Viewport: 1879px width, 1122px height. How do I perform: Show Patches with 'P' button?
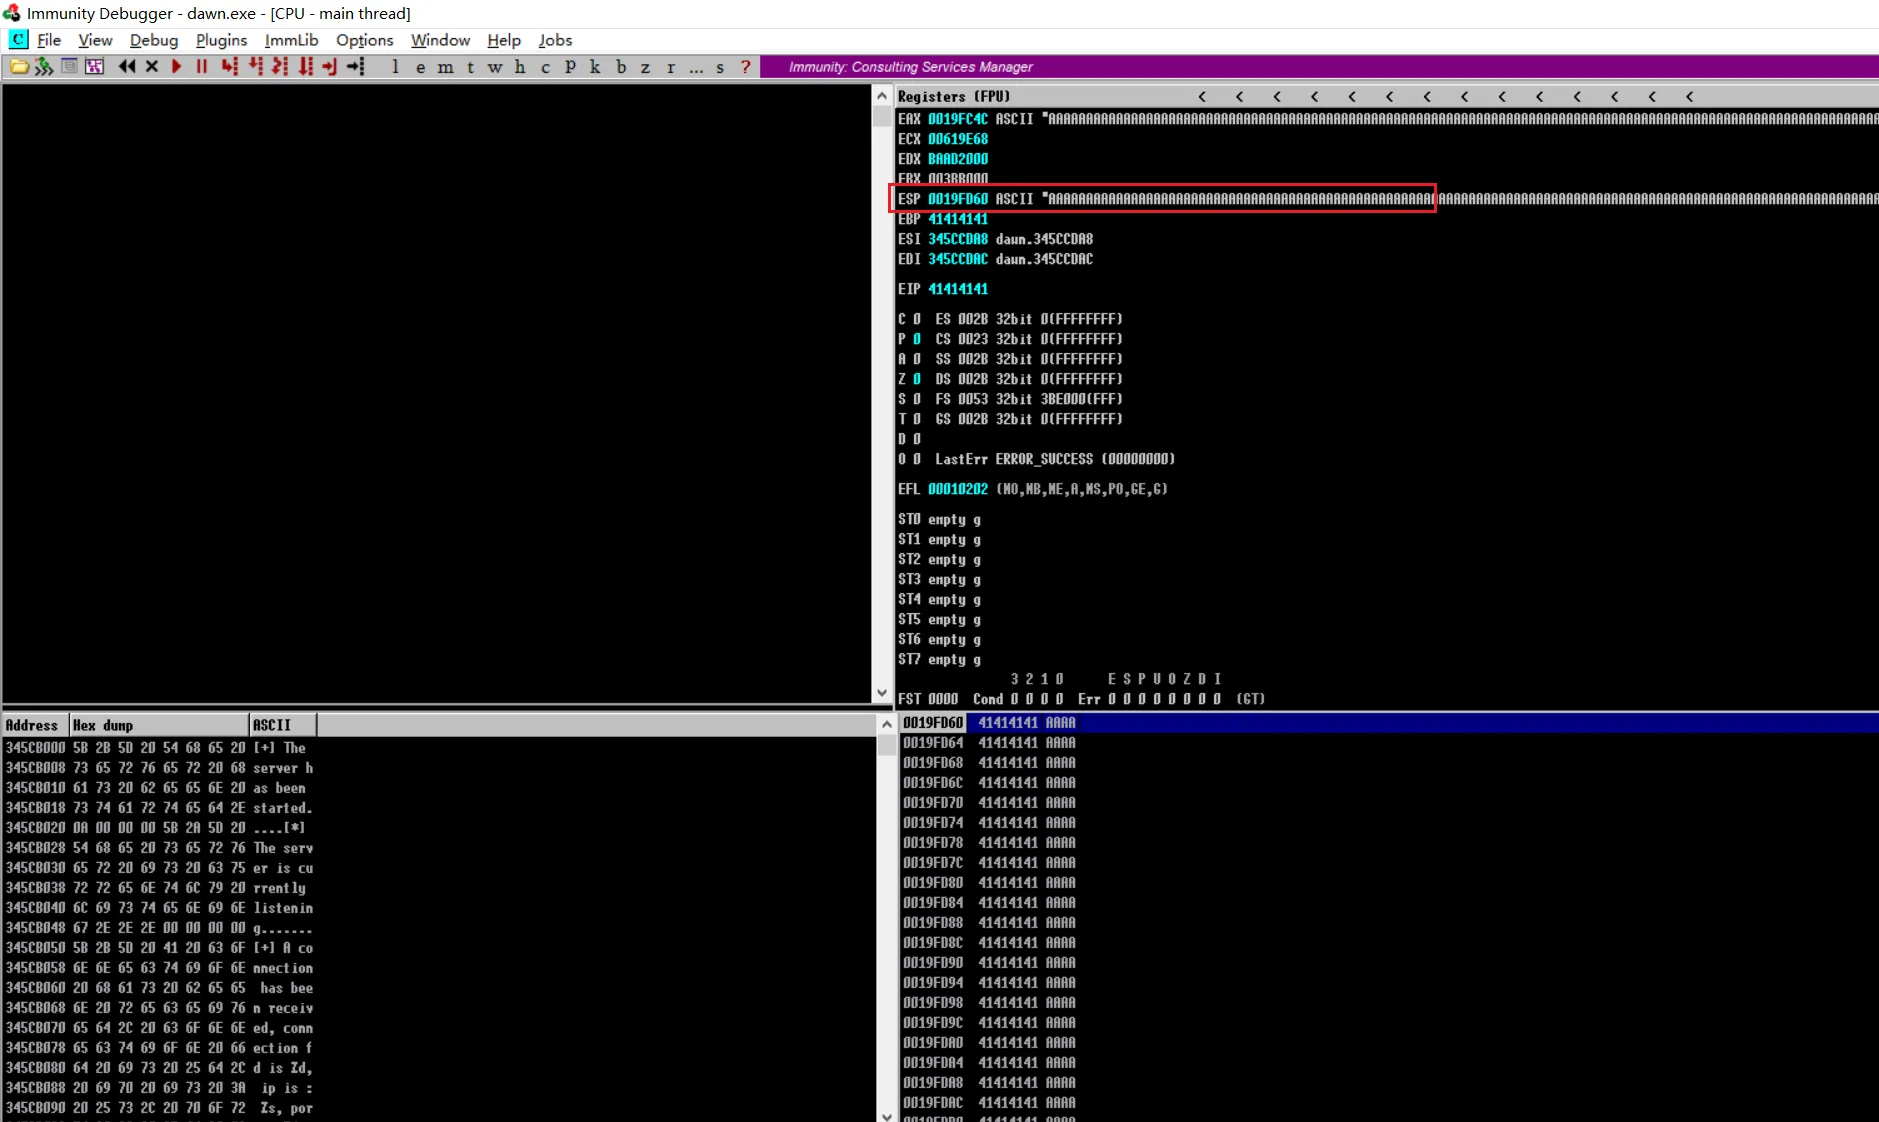point(570,67)
